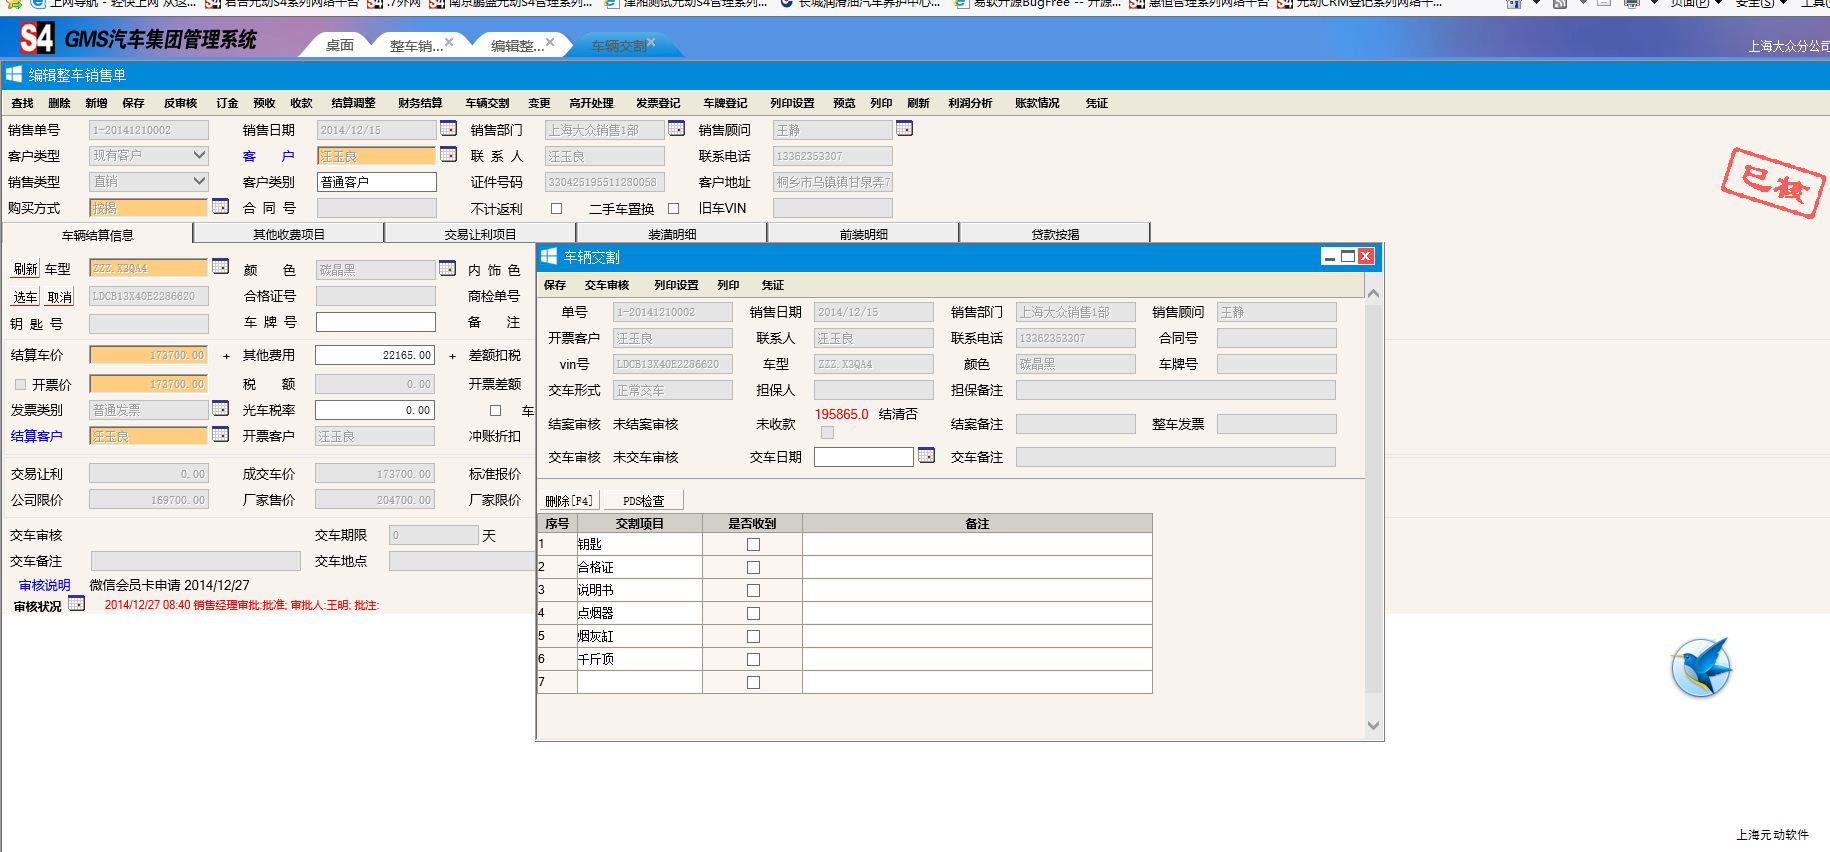Click the icon next to 审核状况
The height and width of the screenshot is (852, 1830).
coord(76,604)
